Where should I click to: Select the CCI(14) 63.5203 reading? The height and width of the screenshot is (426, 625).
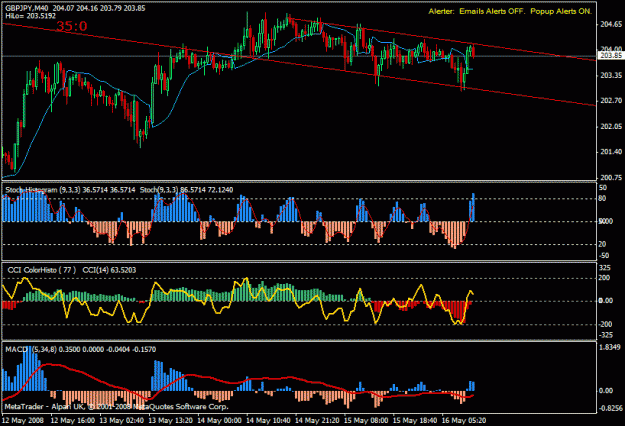[109, 270]
